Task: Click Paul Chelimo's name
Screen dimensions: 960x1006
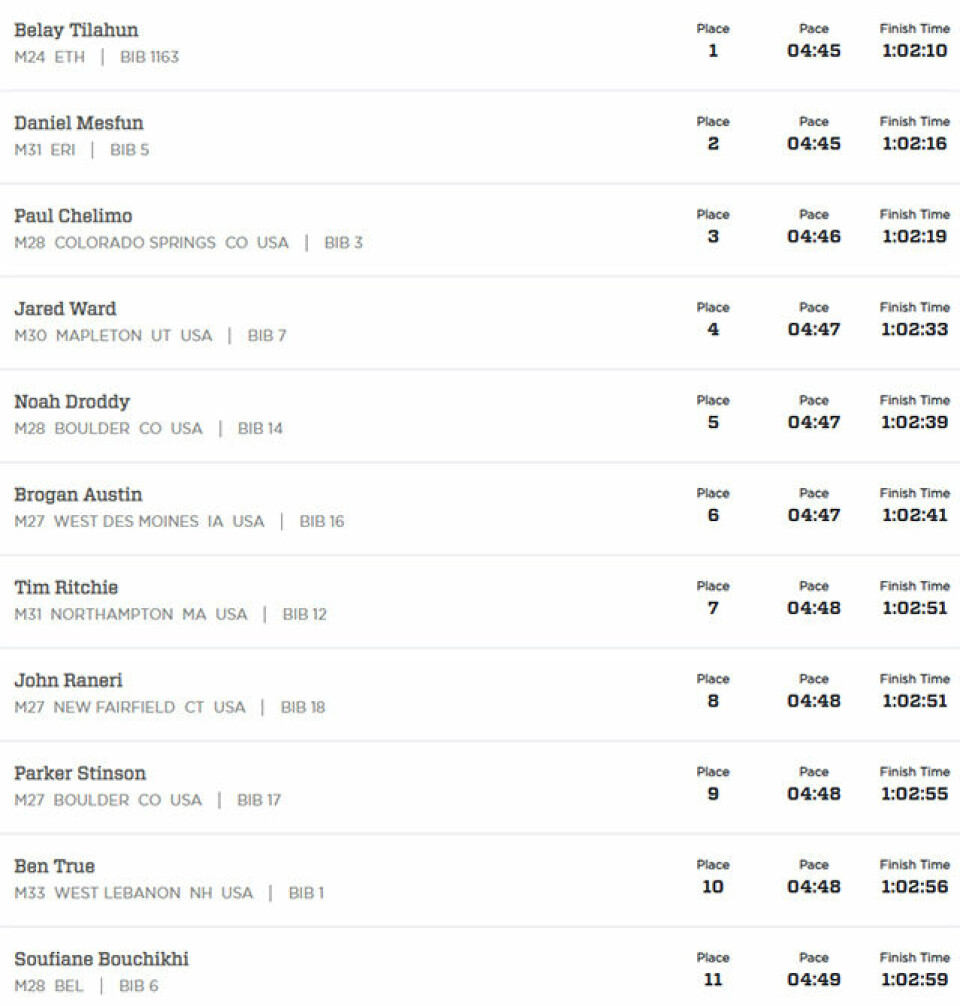Action: 73,217
